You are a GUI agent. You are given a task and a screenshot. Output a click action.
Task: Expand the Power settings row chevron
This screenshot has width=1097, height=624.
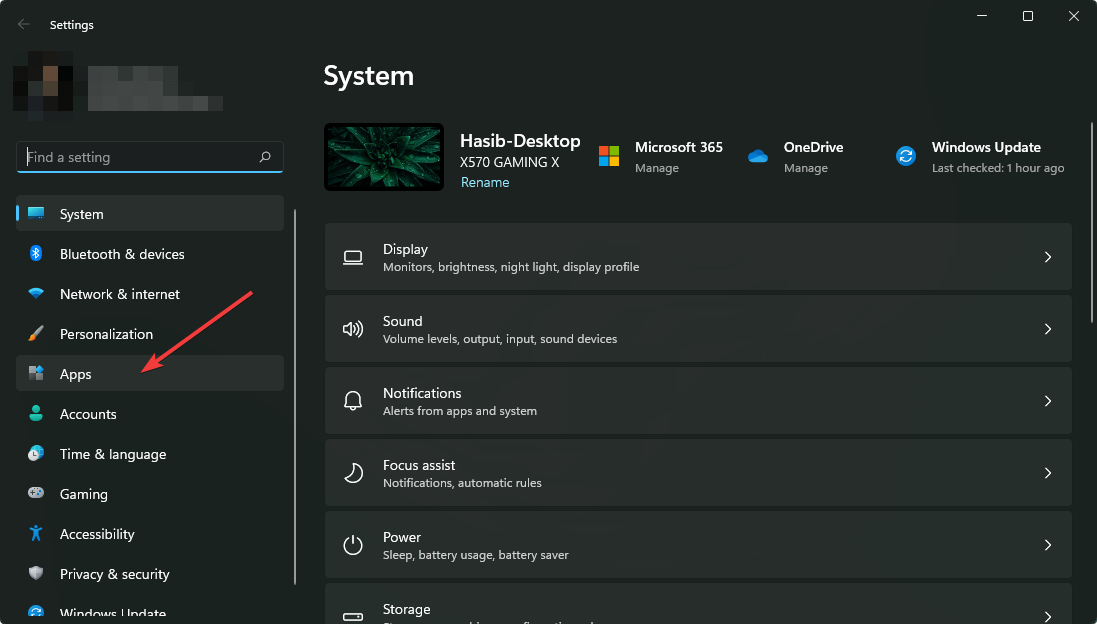point(1047,544)
